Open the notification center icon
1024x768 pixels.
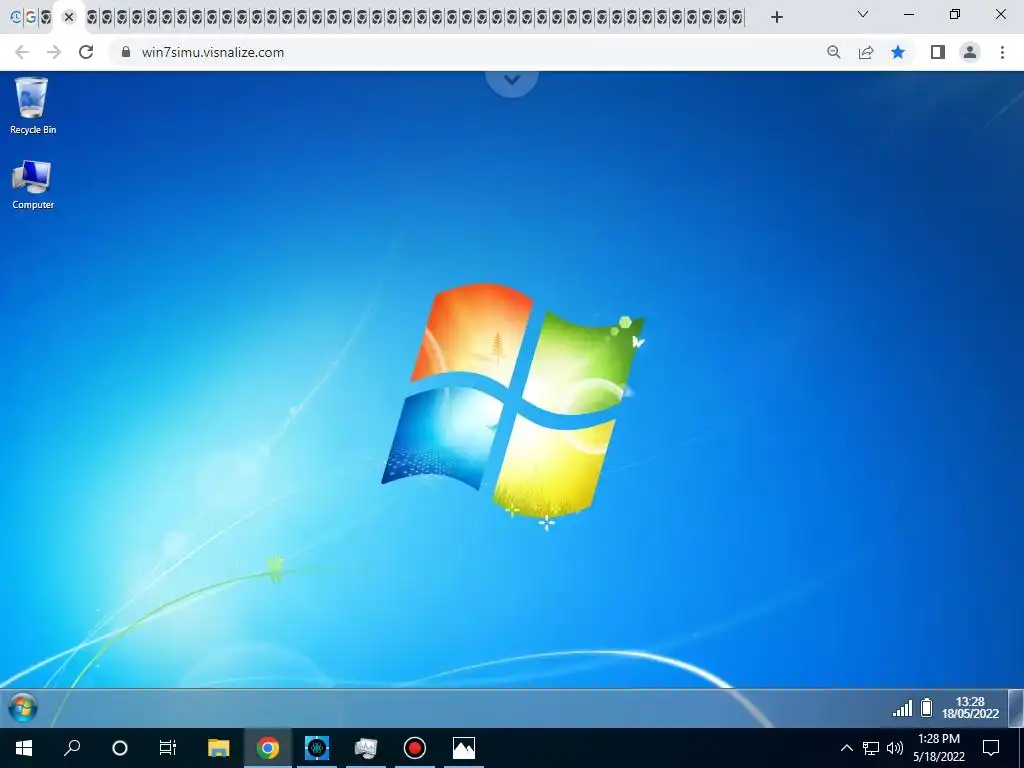coord(991,748)
